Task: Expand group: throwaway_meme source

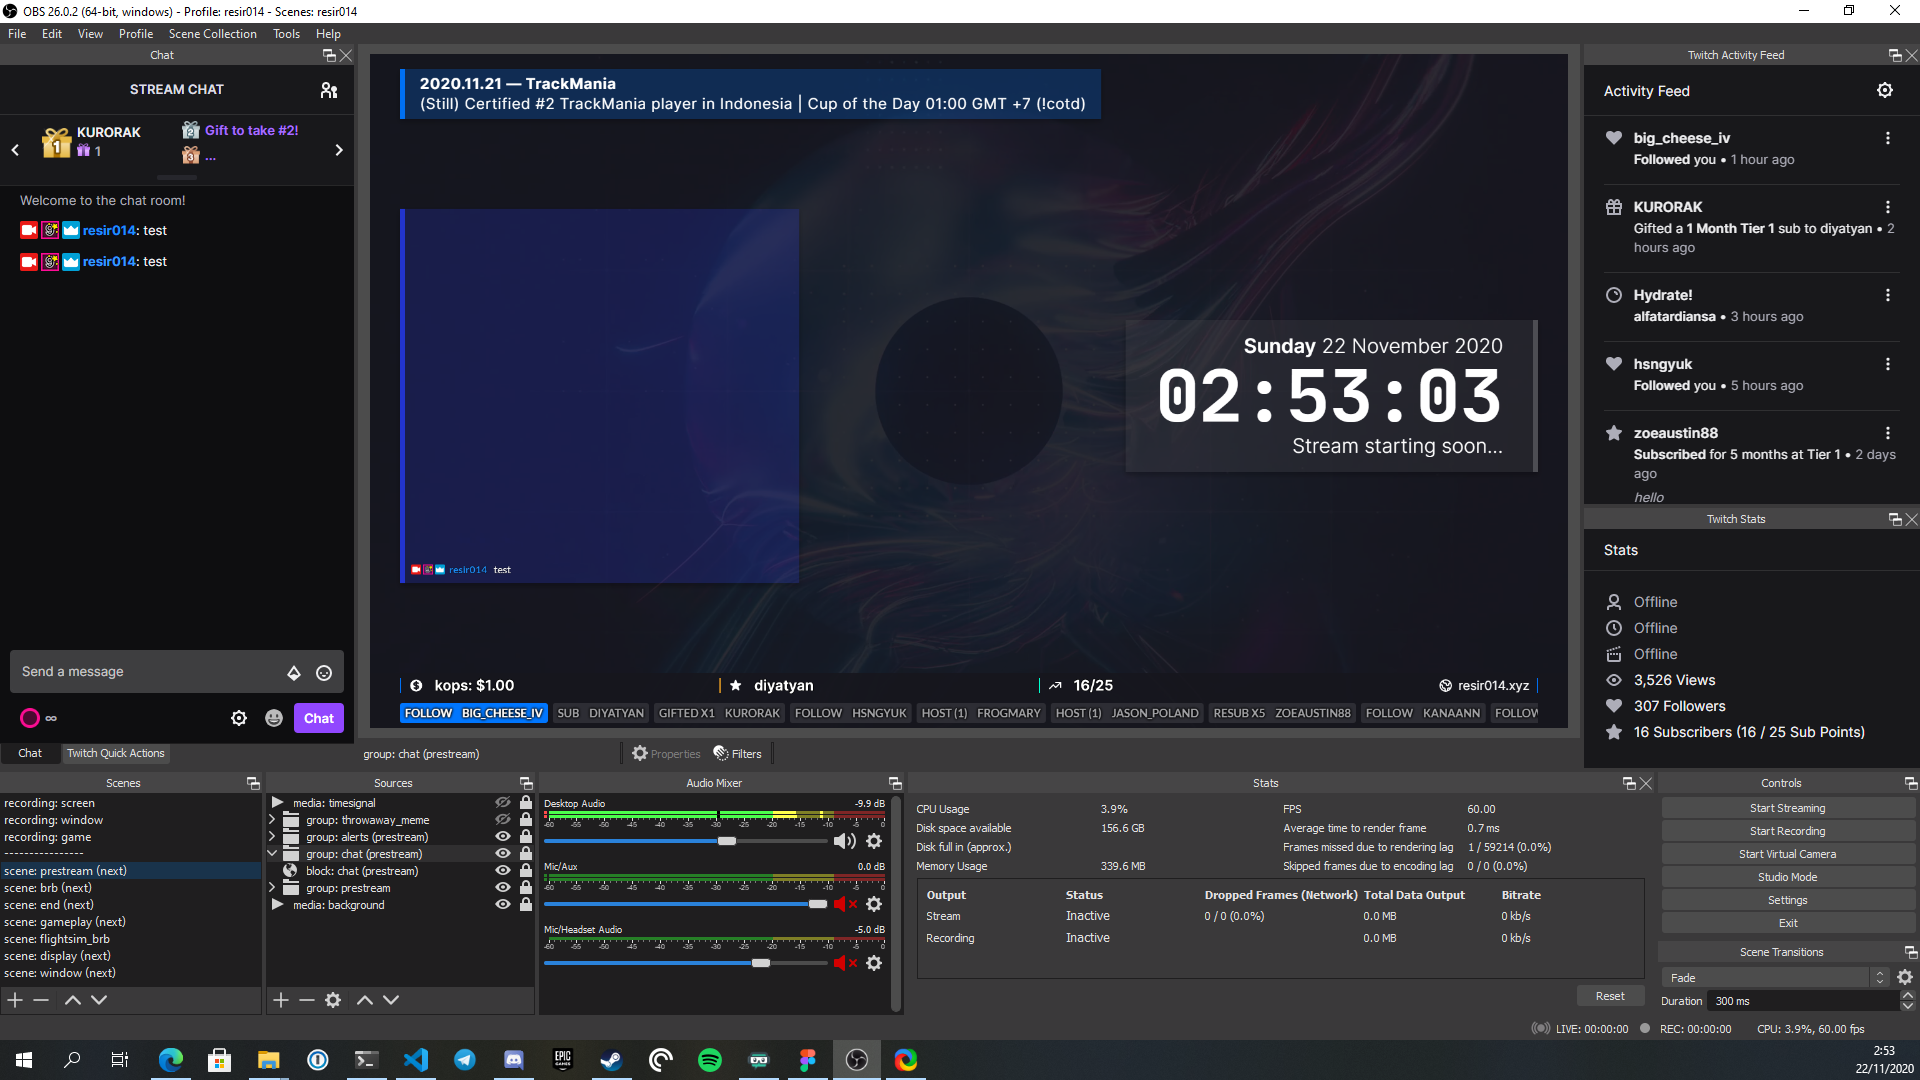Action: click(x=272, y=819)
